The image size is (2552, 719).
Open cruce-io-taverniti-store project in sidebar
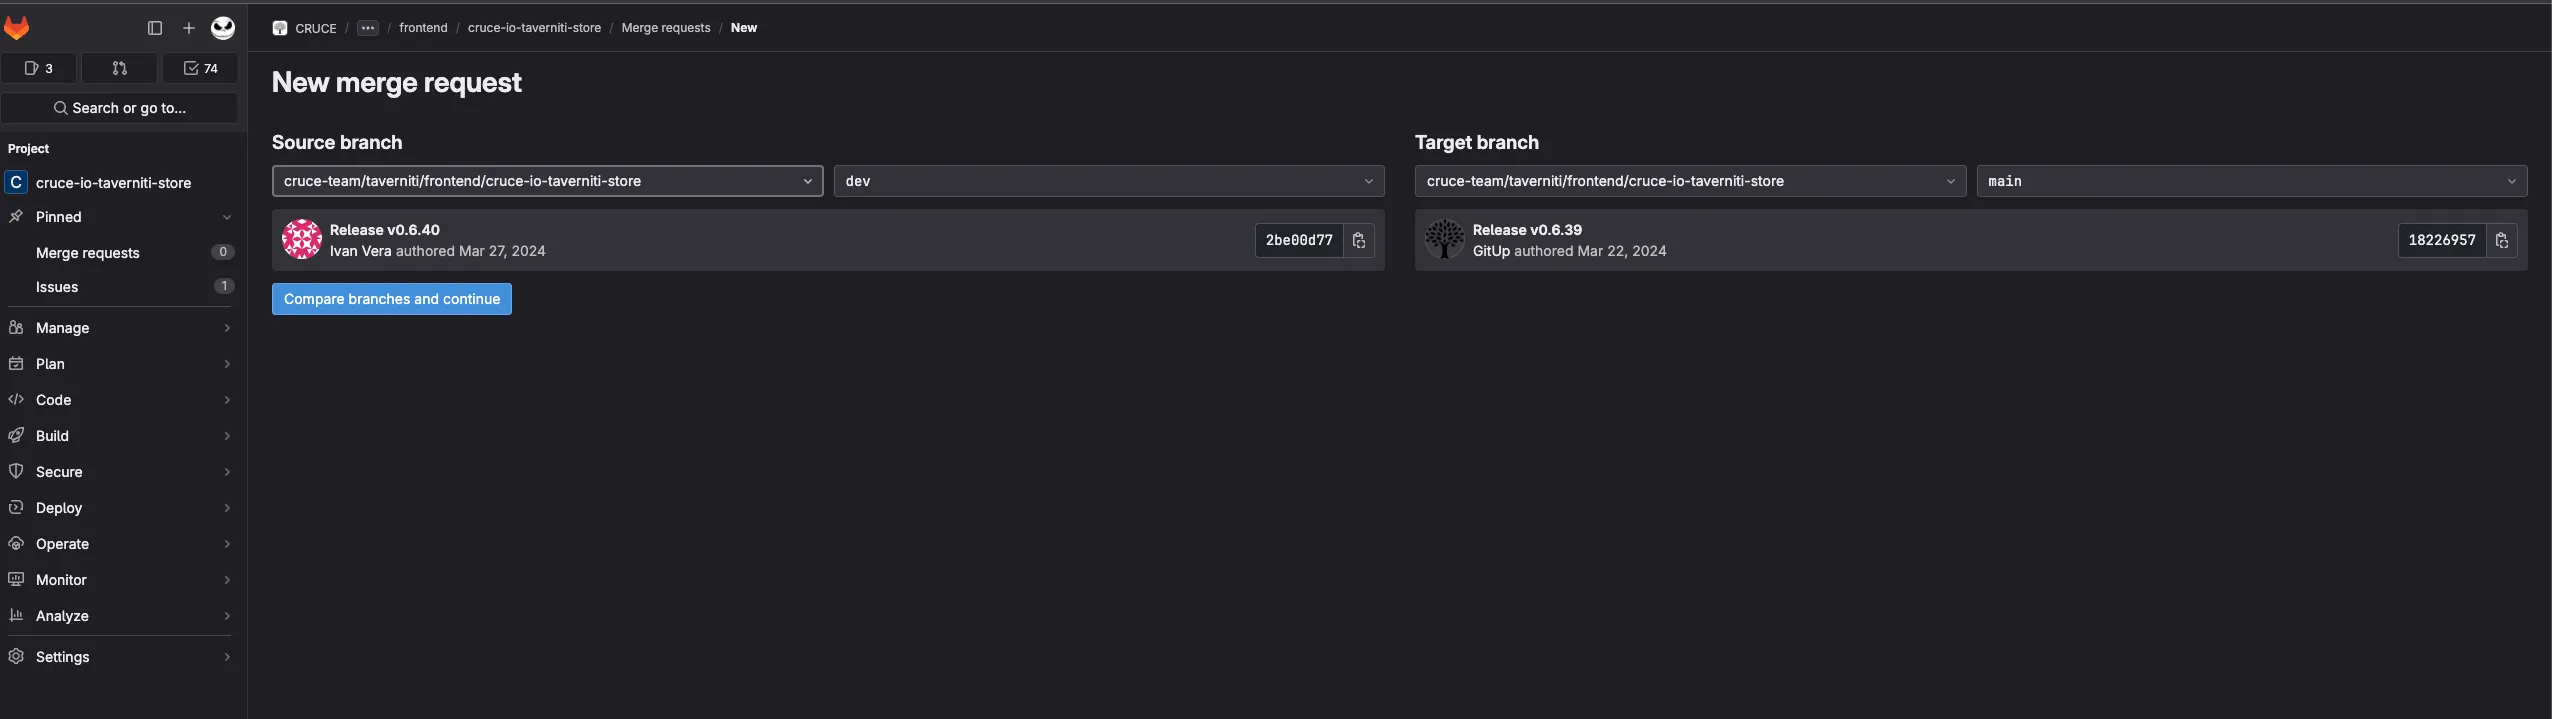click(120, 183)
